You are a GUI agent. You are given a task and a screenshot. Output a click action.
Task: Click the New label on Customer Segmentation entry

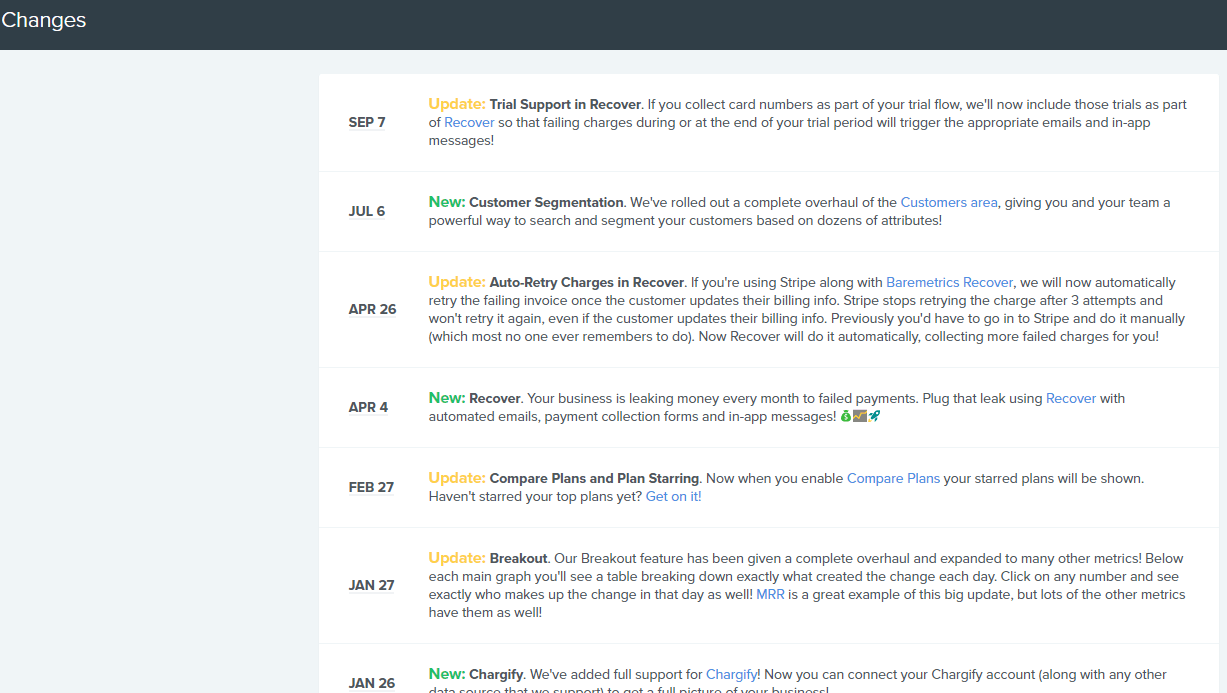447,202
